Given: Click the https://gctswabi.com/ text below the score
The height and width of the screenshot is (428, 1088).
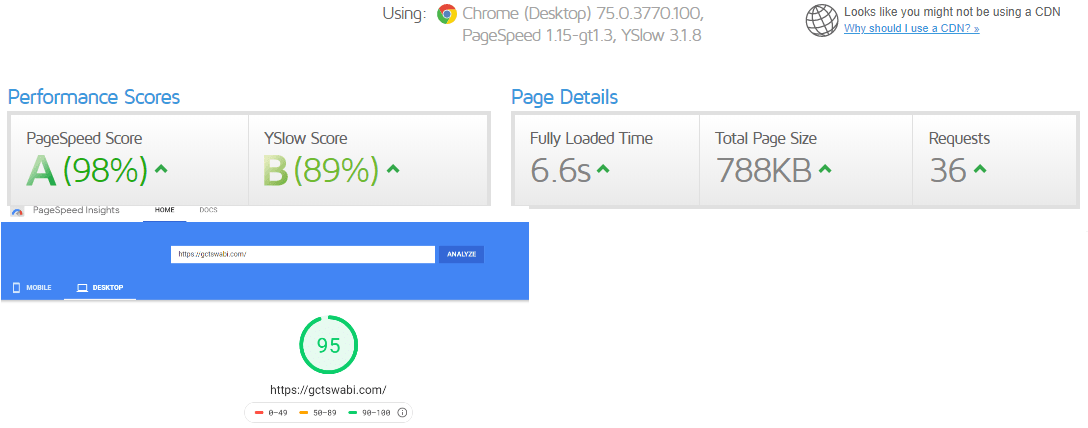Looking at the screenshot, I should [x=328, y=390].
